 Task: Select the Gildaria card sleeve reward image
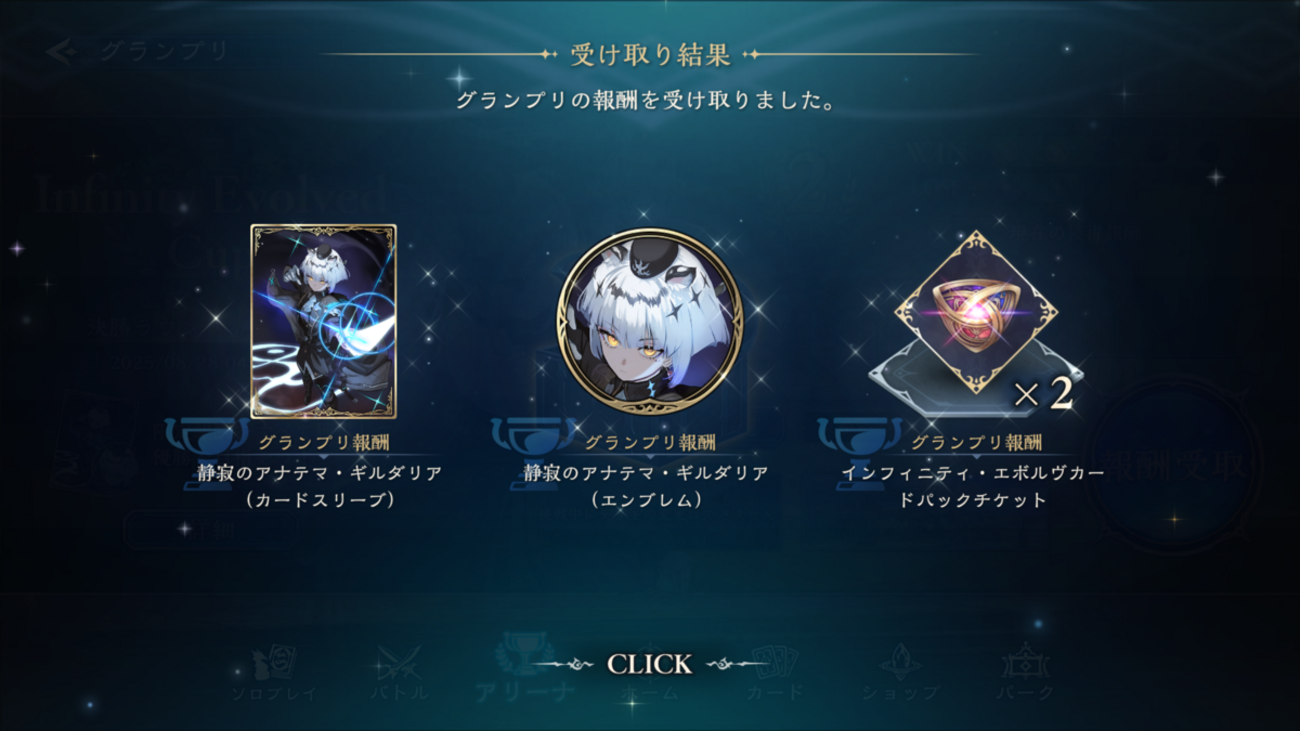[x=323, y=321]
